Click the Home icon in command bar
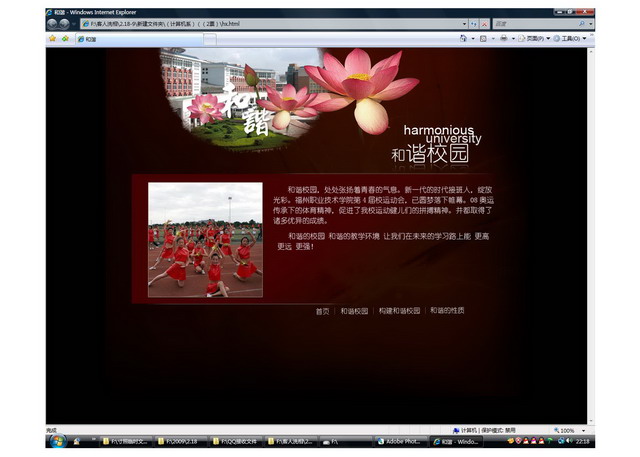 tap(463, 39)
